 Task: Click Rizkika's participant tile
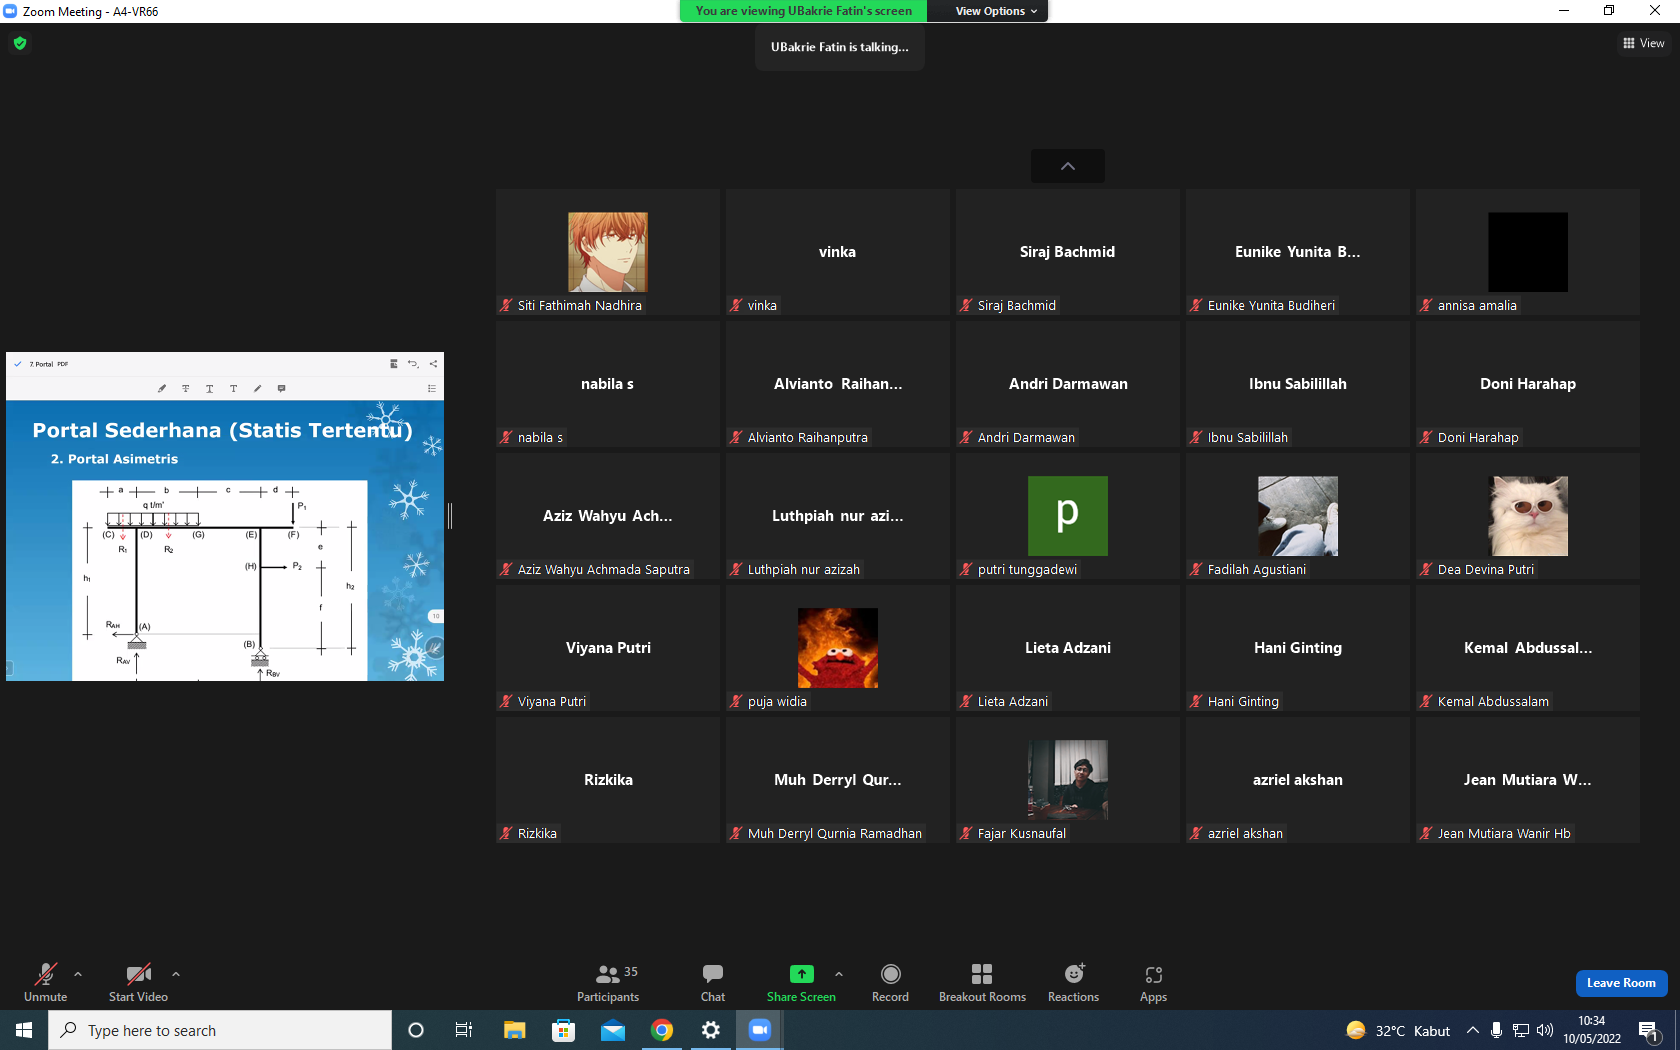608,780
